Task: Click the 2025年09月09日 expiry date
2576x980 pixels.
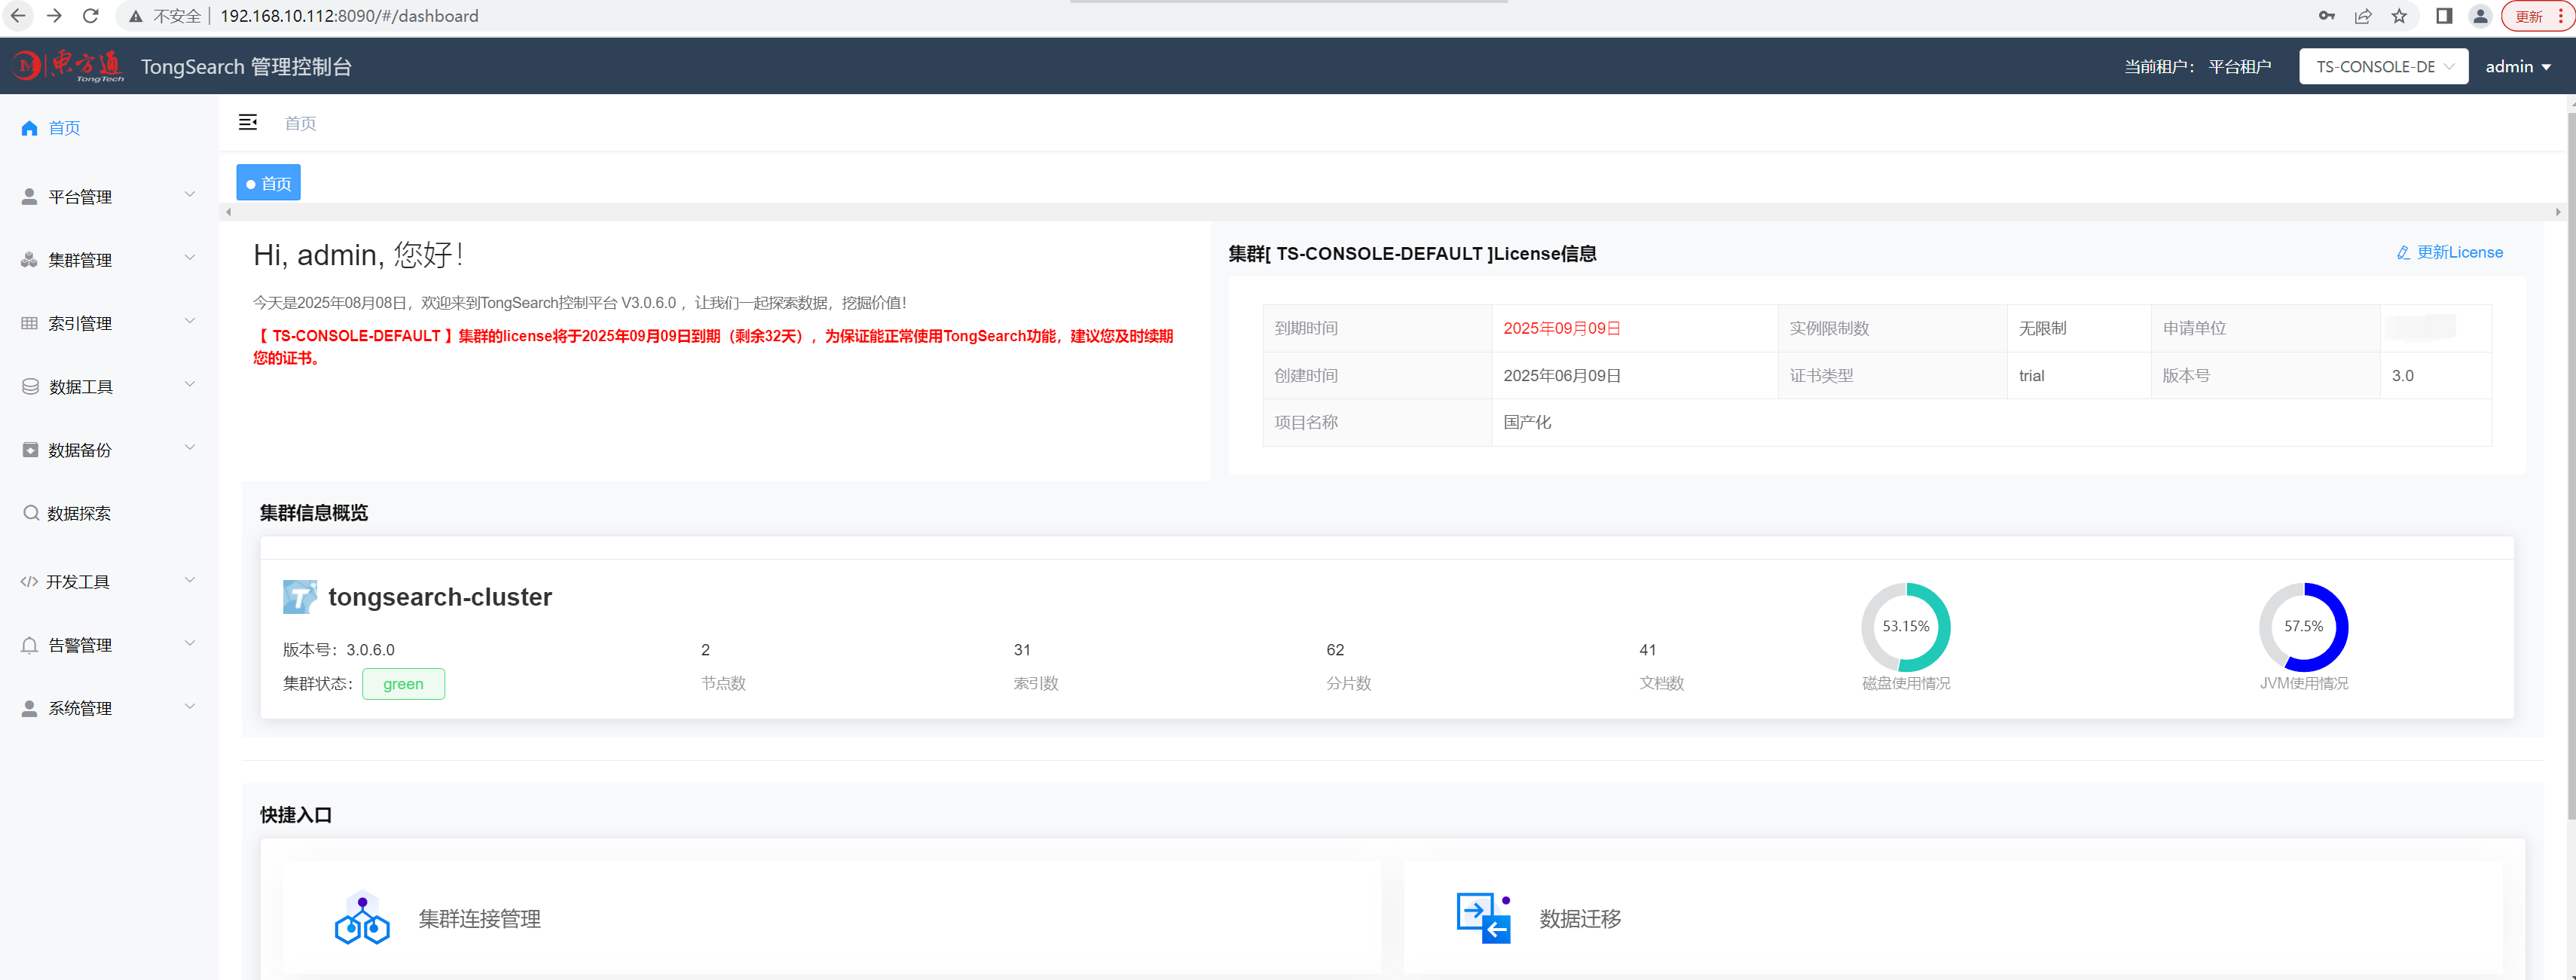Action: (1562, 328)
